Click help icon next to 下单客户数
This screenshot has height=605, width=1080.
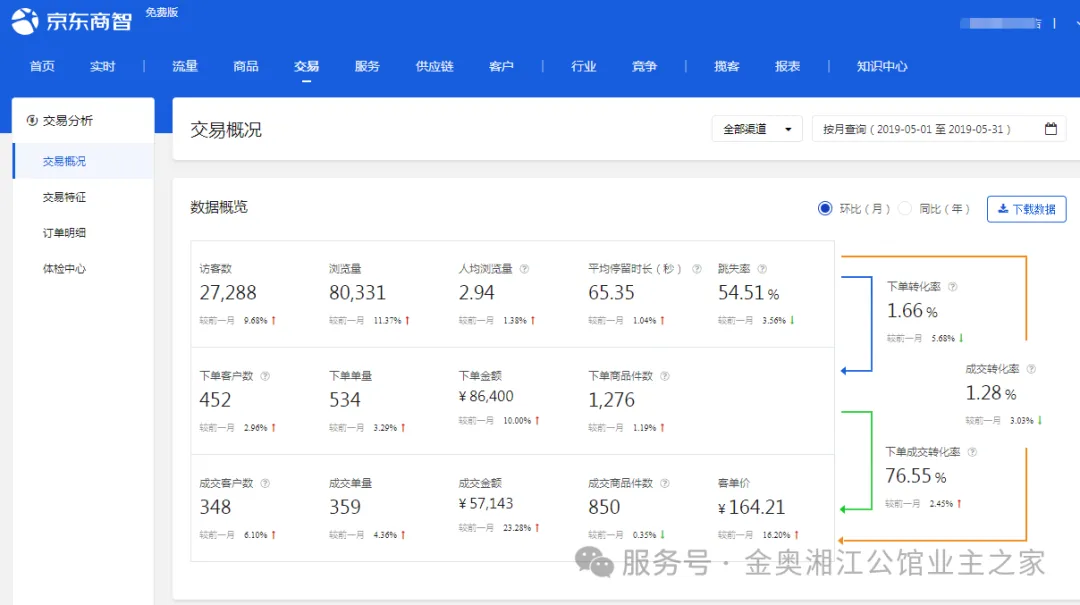[x=265, y=376]
